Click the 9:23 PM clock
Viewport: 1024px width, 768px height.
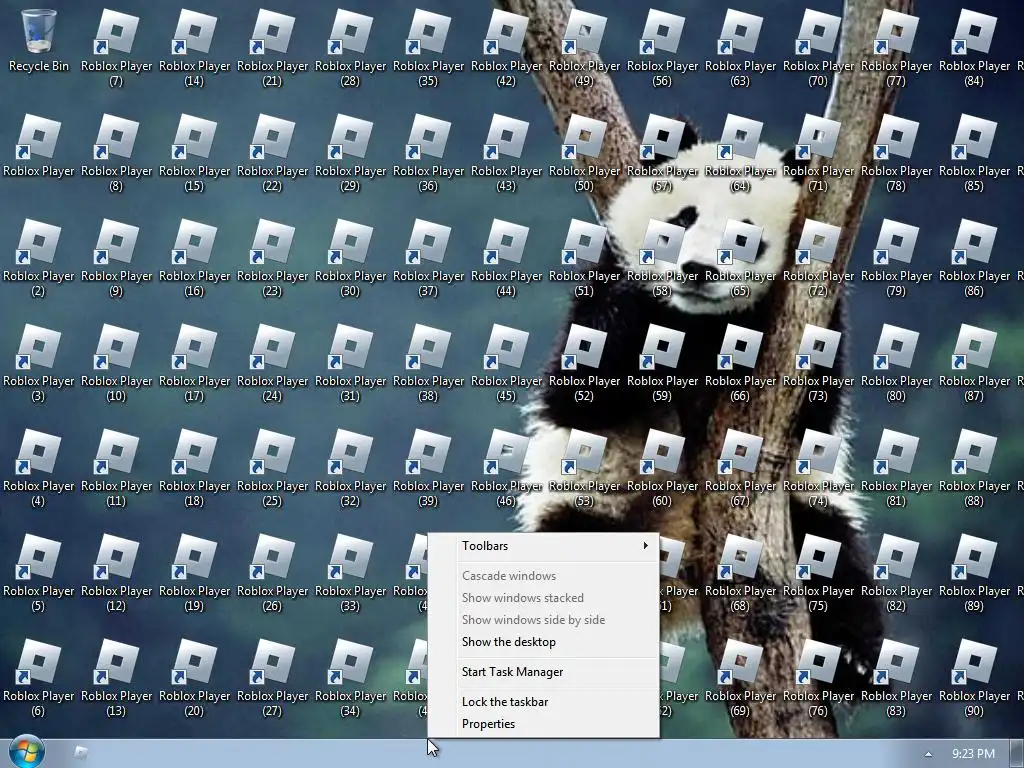(973, 754)
